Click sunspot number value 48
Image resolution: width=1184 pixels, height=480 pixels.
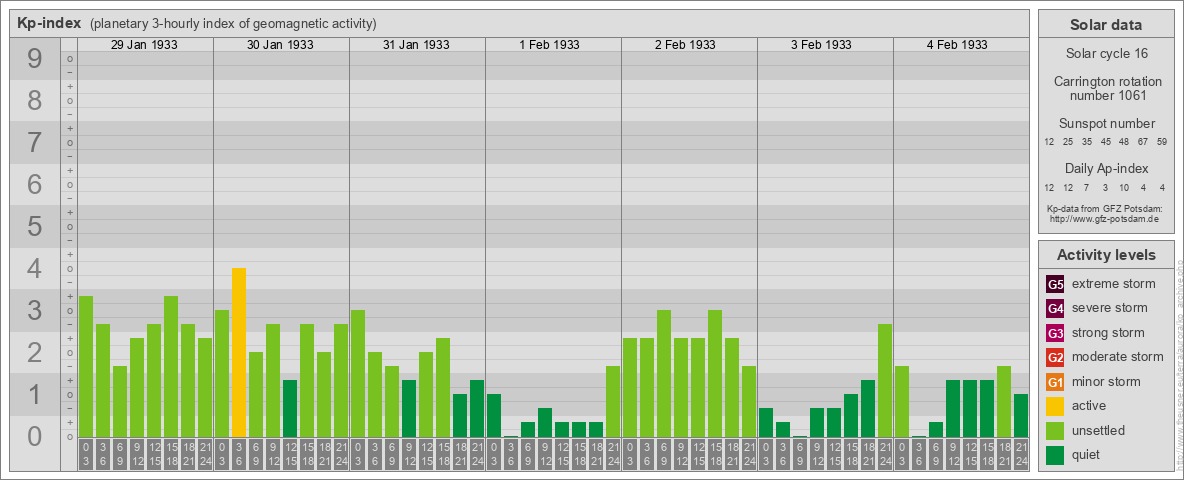(x=1124, y=142)
